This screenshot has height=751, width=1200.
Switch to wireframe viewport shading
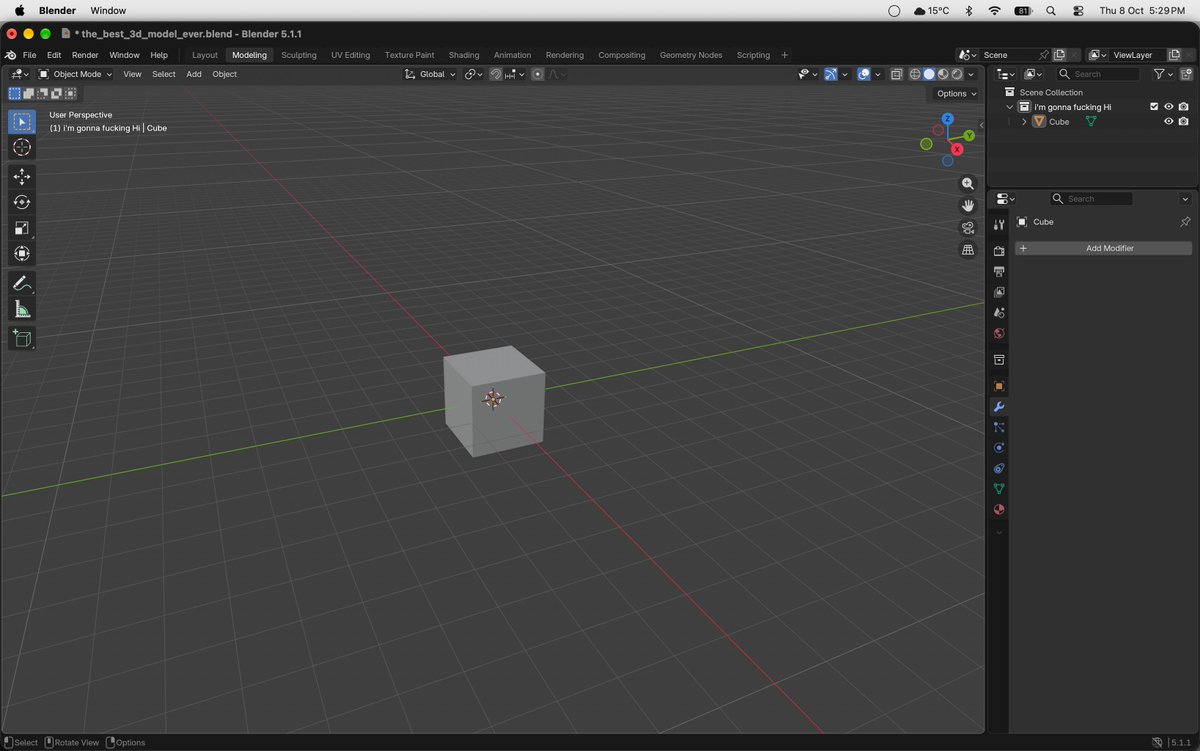tap(915, 74)
